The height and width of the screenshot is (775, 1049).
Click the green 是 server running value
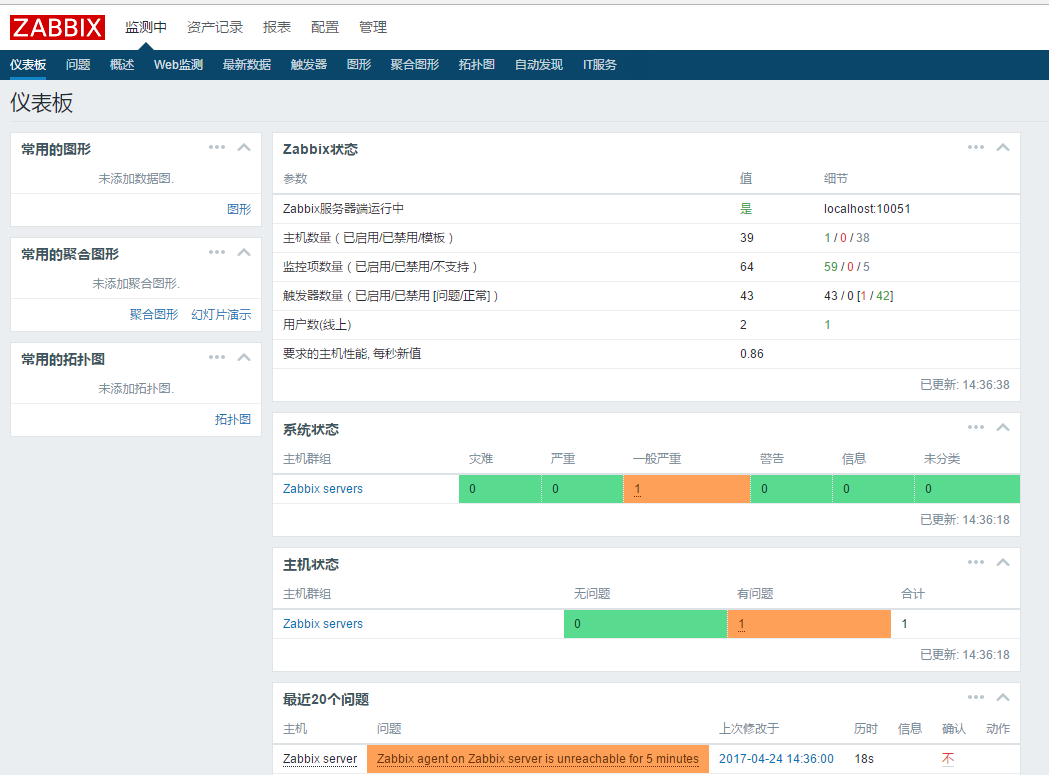tap(746, 209)
